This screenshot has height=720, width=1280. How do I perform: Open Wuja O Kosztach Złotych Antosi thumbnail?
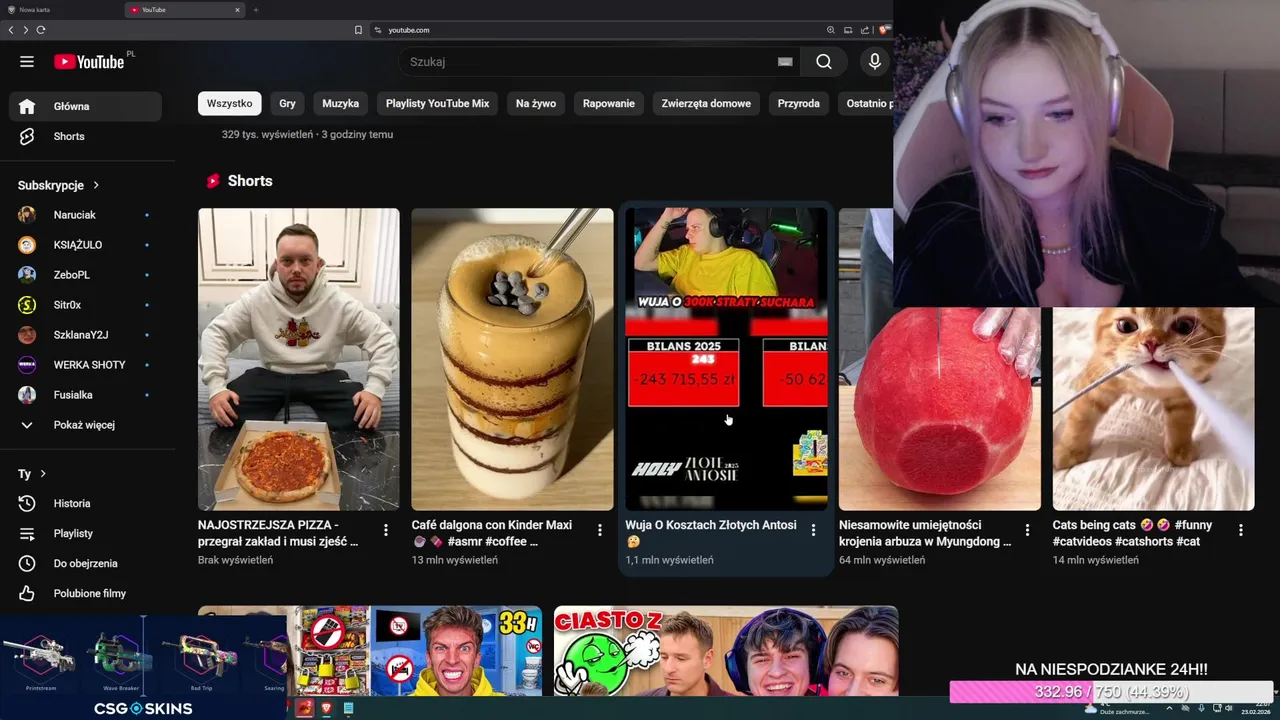[x=726, y=359]
